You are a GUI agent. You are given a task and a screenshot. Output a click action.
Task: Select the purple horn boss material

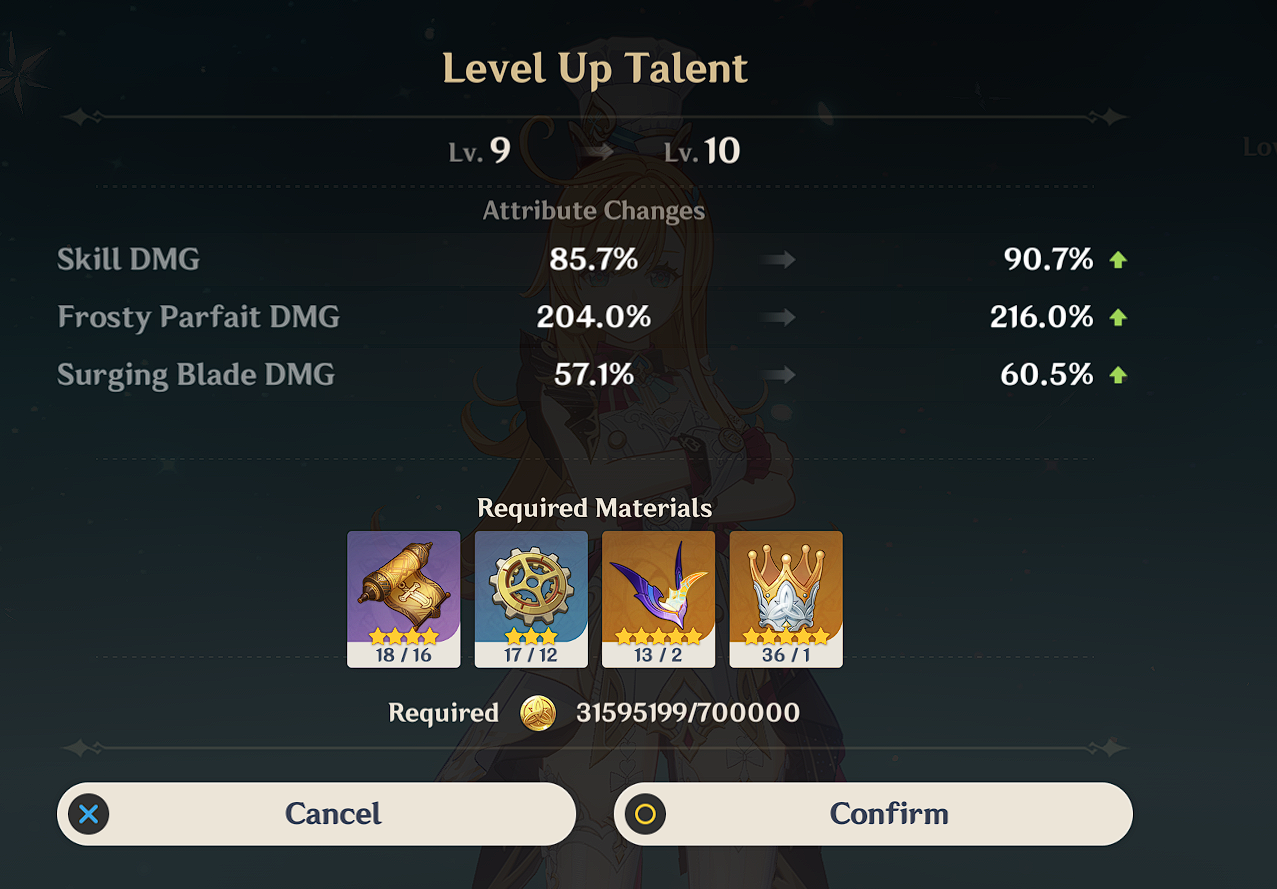[x=658, y=598]
